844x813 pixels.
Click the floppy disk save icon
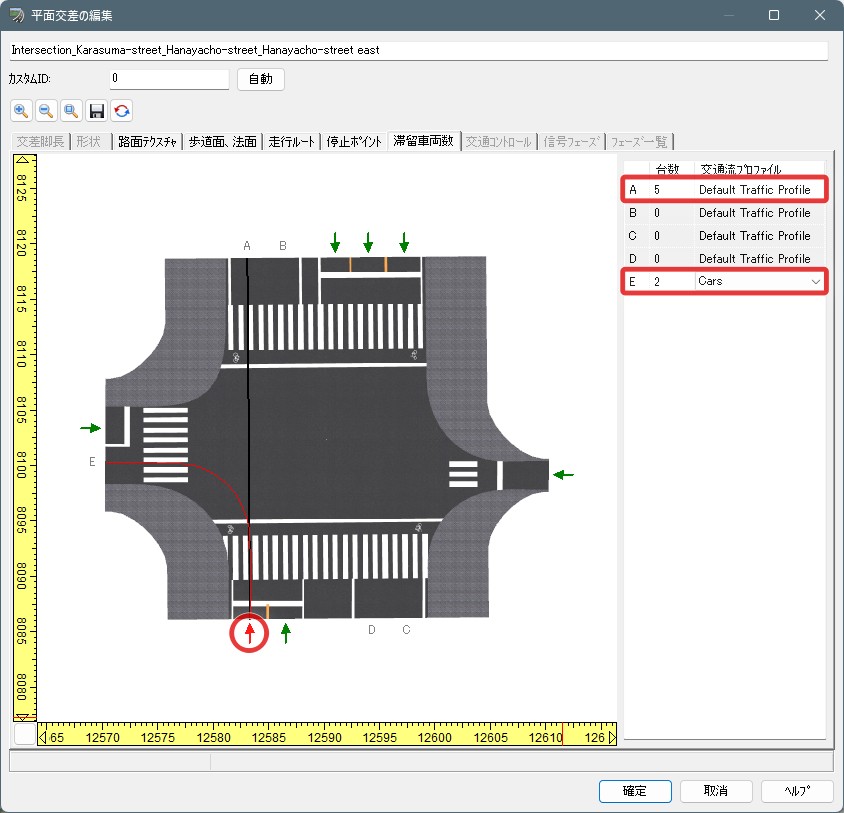click(97, 111)
